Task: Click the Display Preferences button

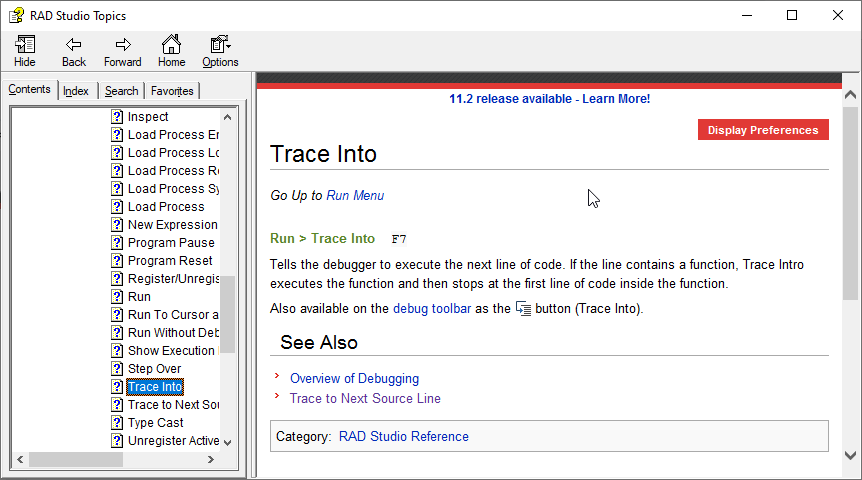Action: (763, 130)
